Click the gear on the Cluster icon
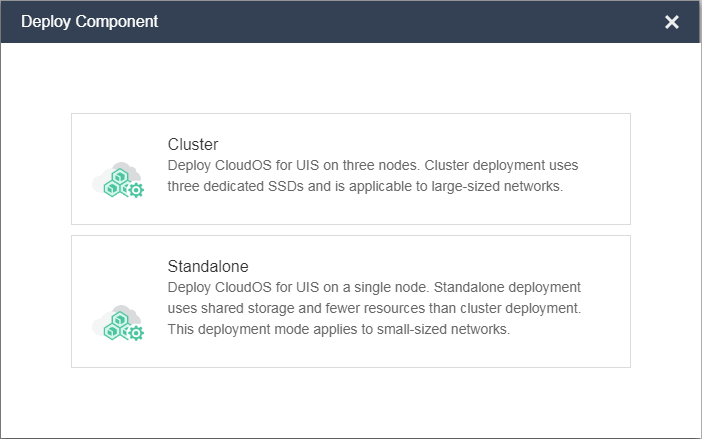 136,189
